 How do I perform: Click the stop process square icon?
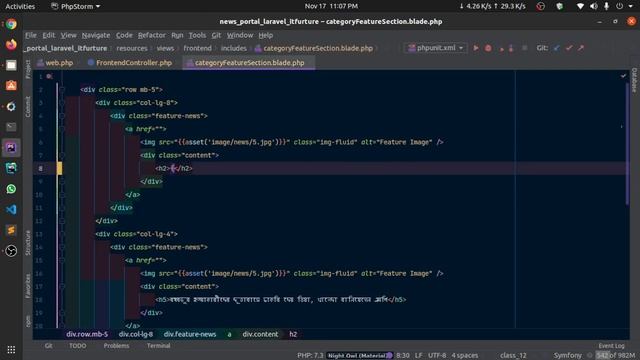[524, 48]
